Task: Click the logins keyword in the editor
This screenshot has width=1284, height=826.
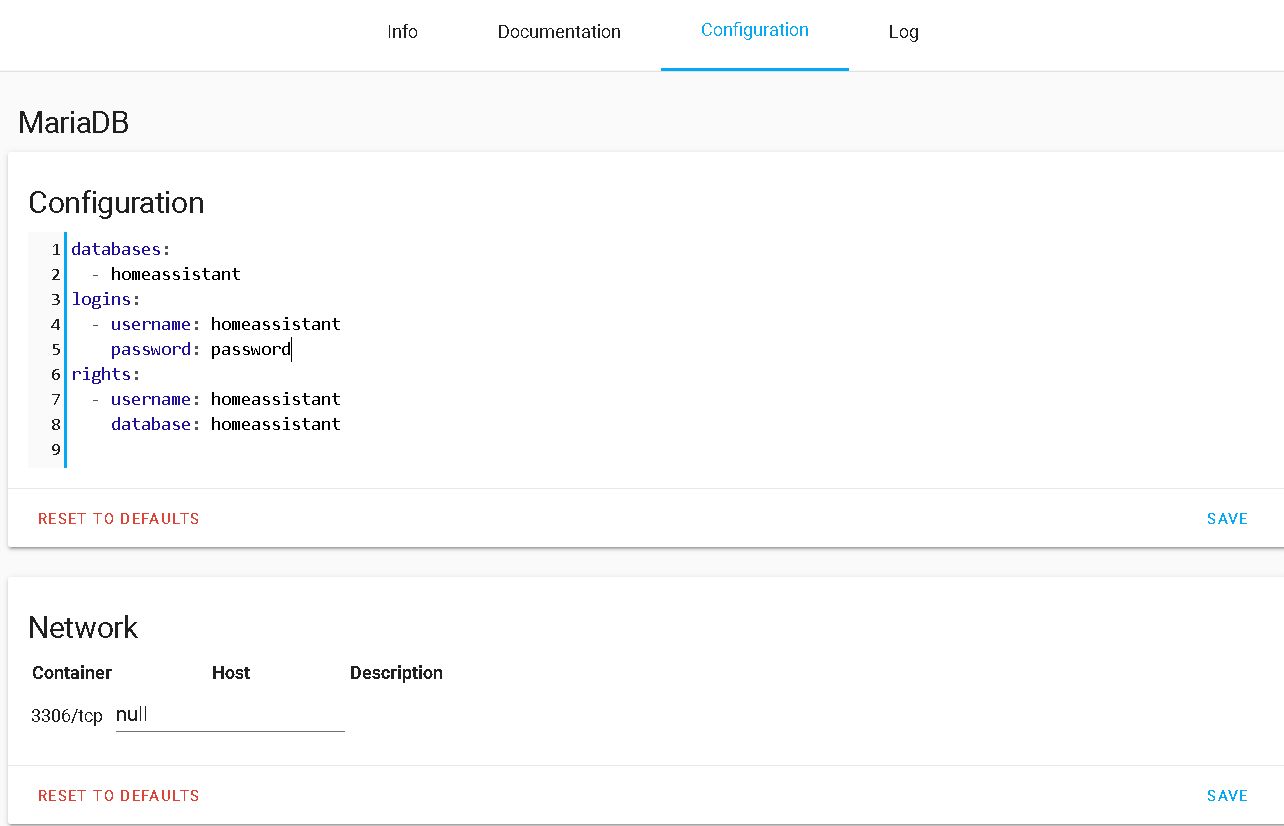Action: pyautogui.click(x=99, y=299)
